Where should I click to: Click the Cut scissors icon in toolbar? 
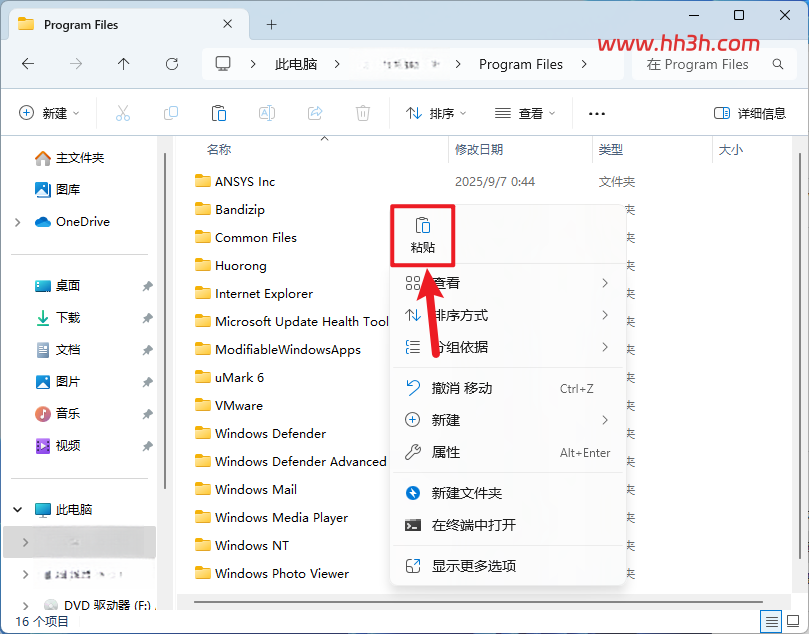click(123, 113)
